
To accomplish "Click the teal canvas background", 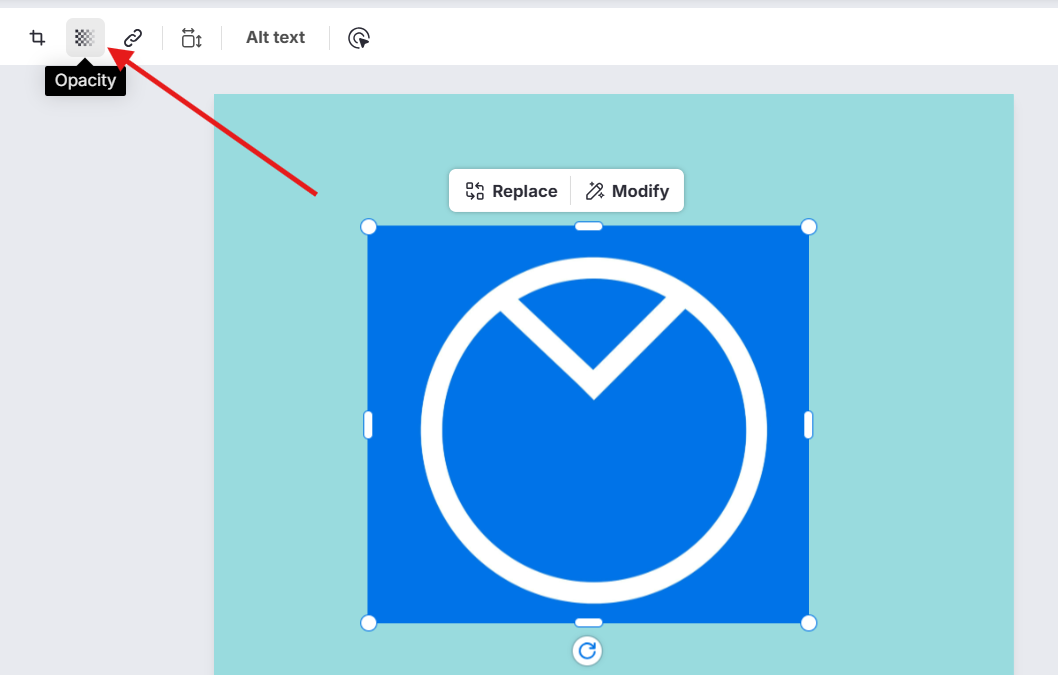I will click(x=900, y=400).
